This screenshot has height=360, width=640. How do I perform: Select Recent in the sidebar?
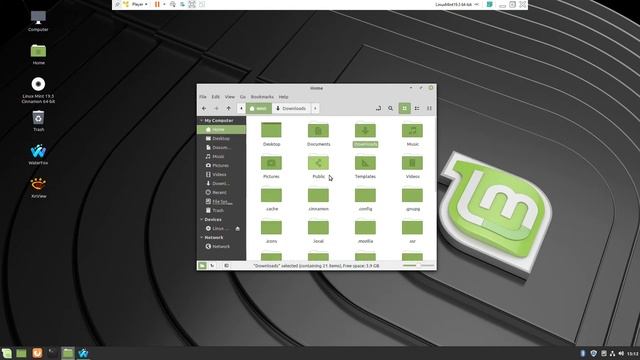pyautogui.click(x=221, y=192)
